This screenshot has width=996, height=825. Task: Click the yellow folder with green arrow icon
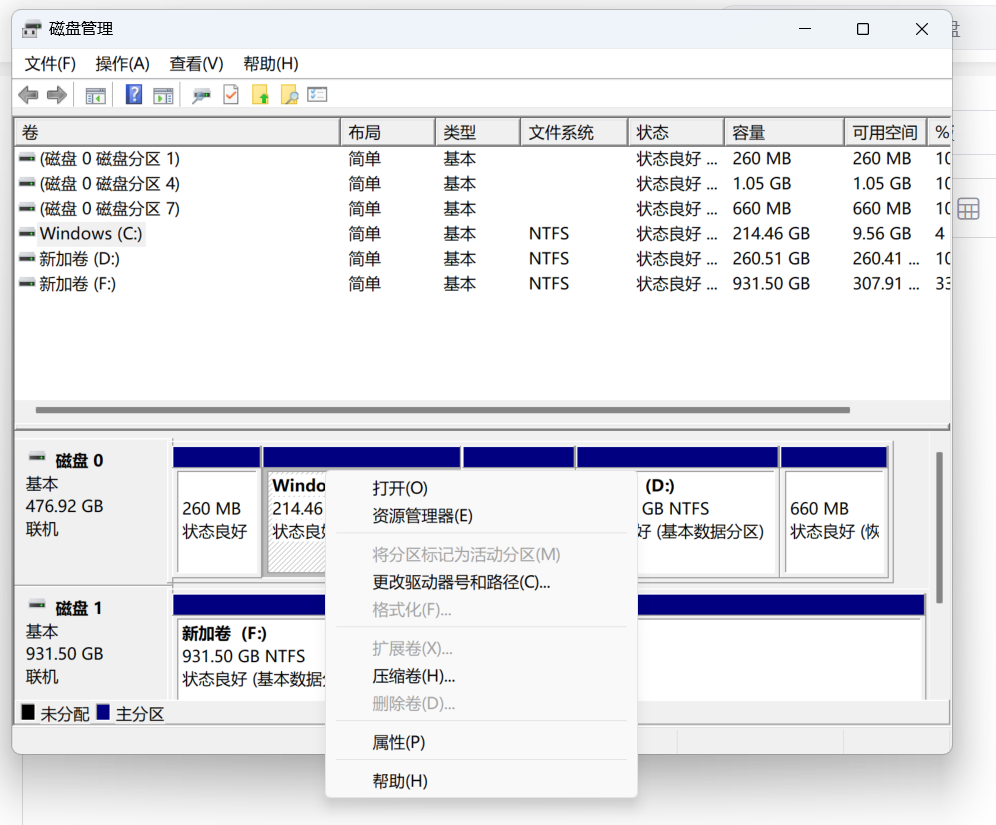pos(260,95)
